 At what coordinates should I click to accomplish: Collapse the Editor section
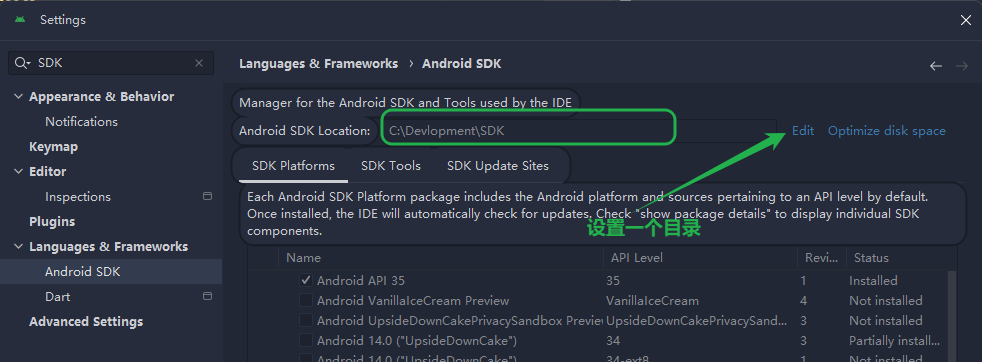click(18, 172)
